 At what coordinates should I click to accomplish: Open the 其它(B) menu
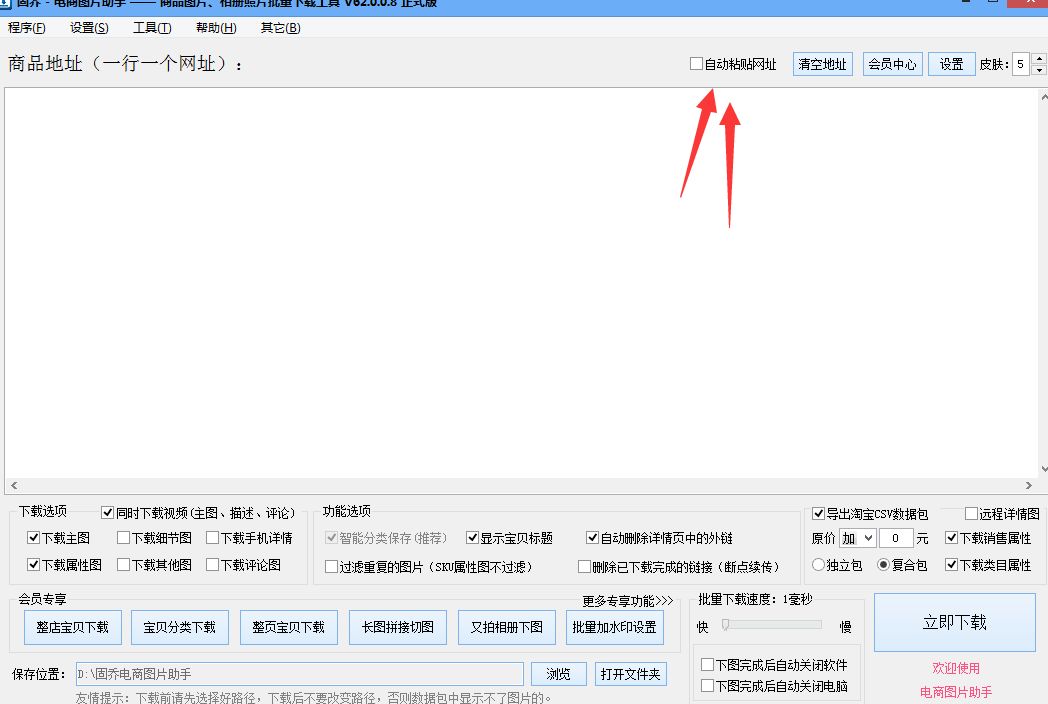tap(280, 27)
